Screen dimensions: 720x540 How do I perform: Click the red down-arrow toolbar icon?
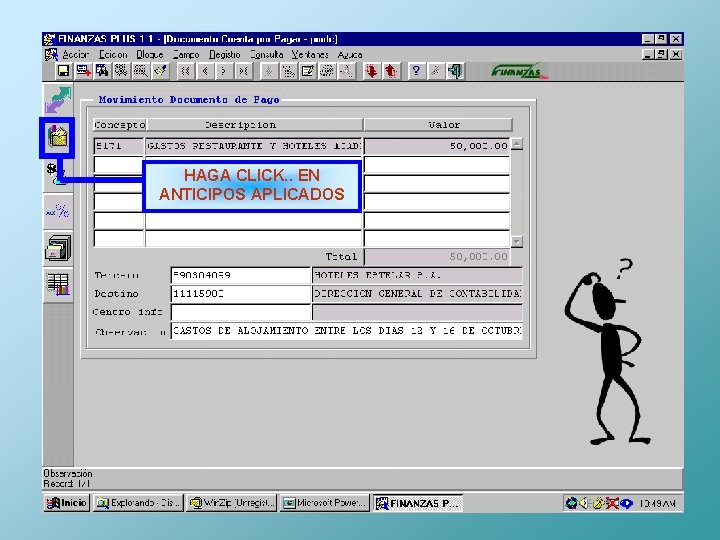pos(371,71)
